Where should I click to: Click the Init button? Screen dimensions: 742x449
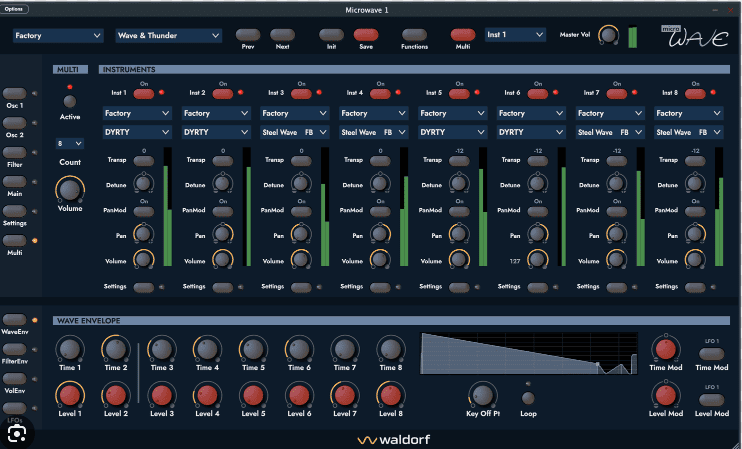331,35
